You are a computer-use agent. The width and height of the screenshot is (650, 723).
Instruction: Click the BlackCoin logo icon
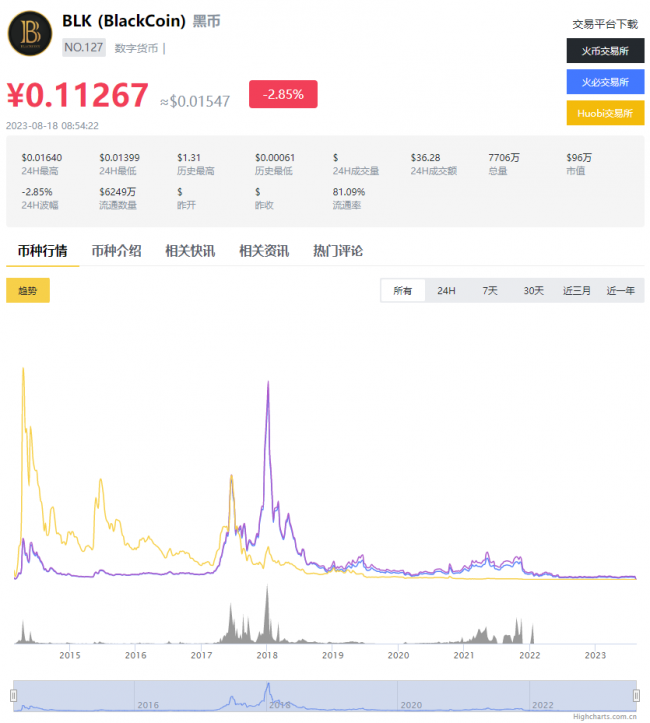pyautogui.click(x=30, y=34)
